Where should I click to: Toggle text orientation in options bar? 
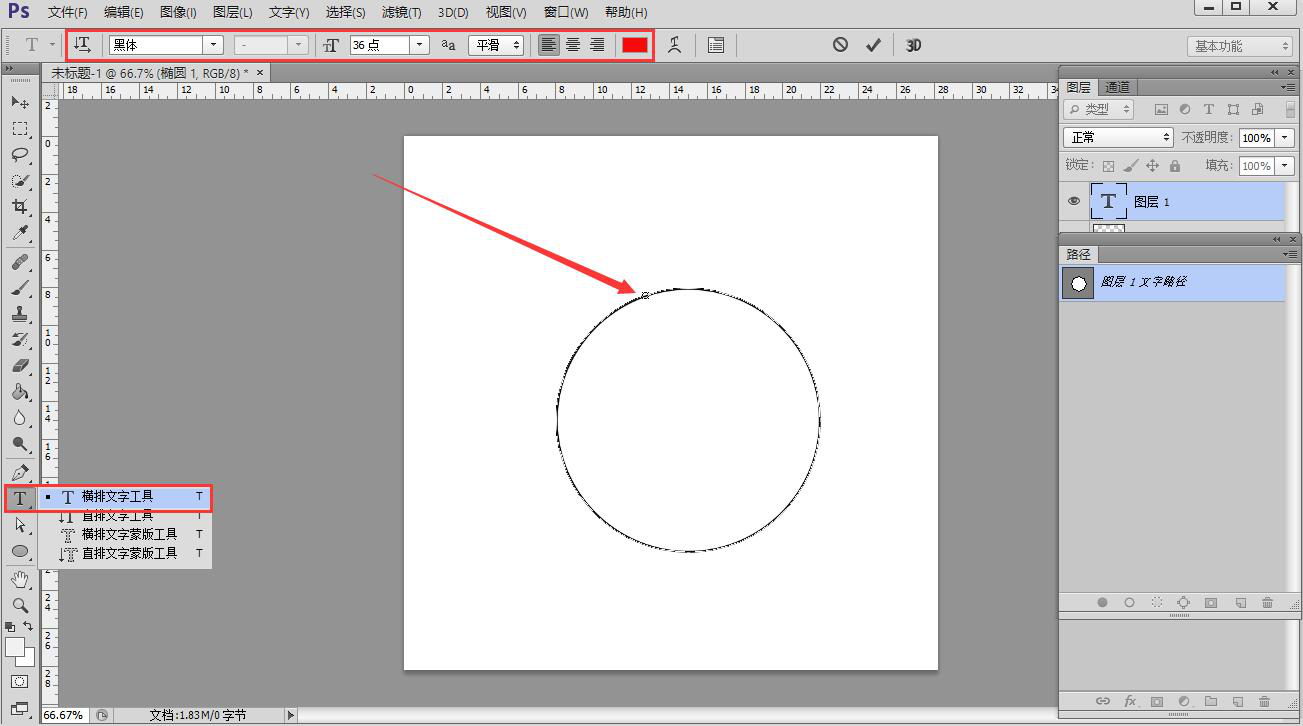coord(83,45)
